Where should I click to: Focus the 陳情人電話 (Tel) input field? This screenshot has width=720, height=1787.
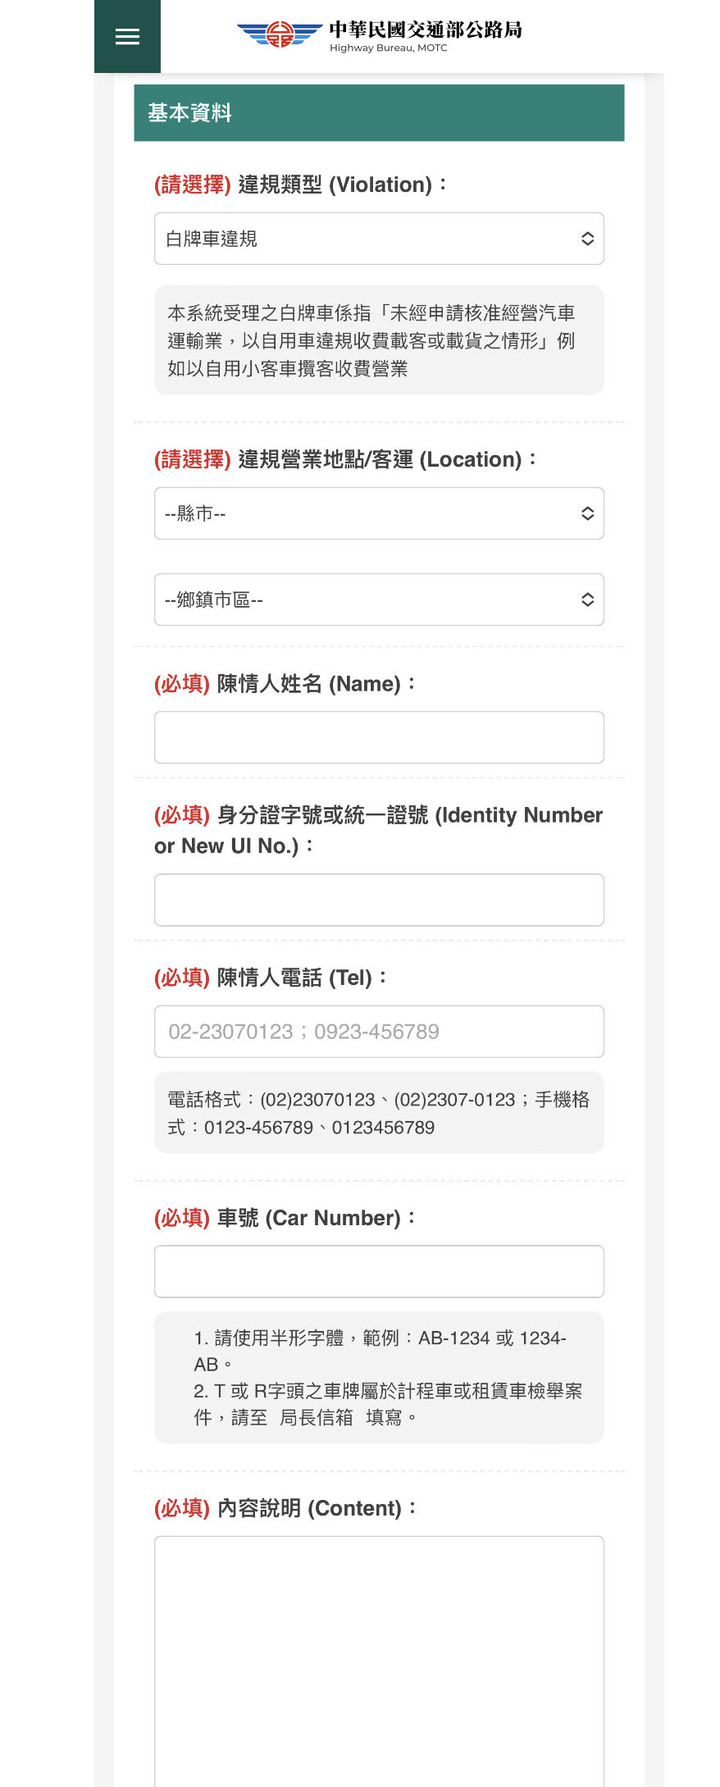point(378,1031)
